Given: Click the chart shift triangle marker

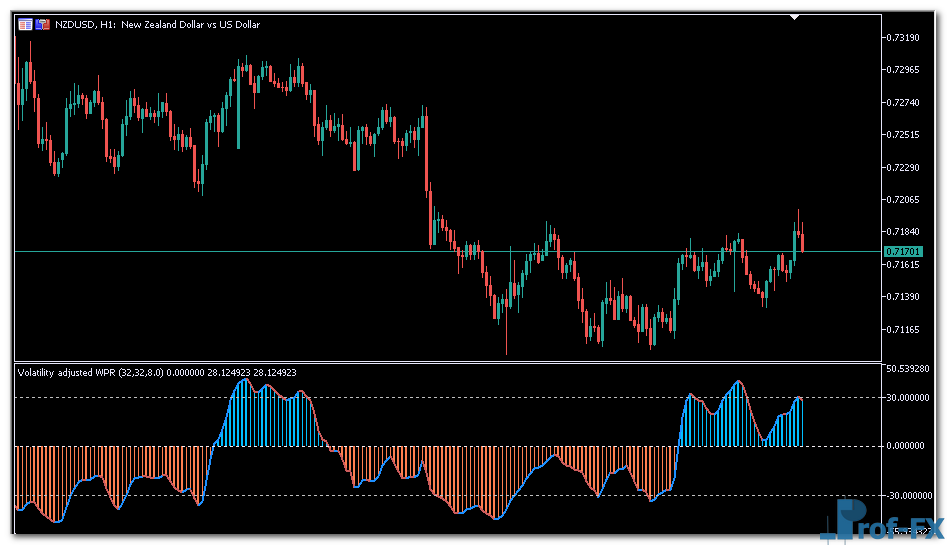Looking at the screenshot, I should coord(794,17).
